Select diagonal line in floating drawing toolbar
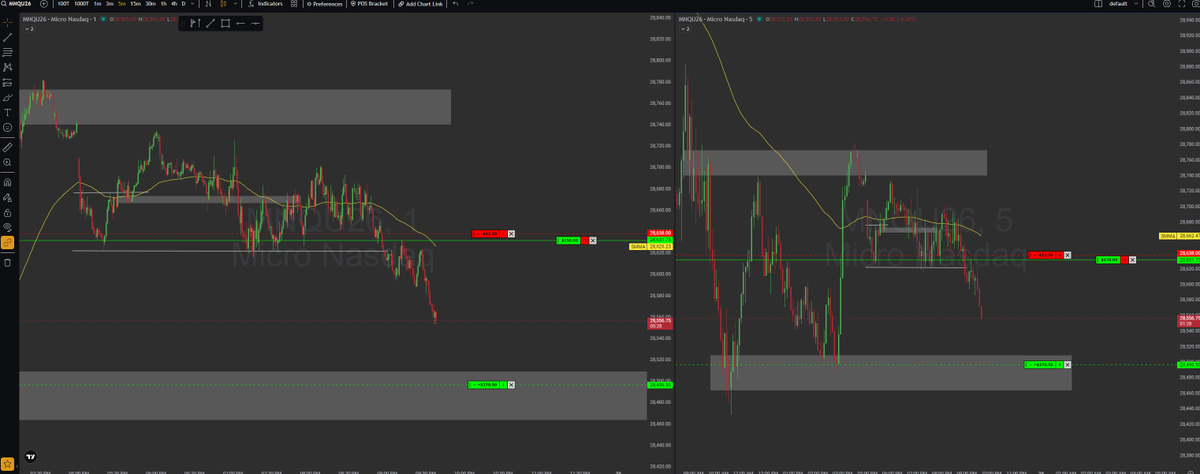 [x=210, y=23]
